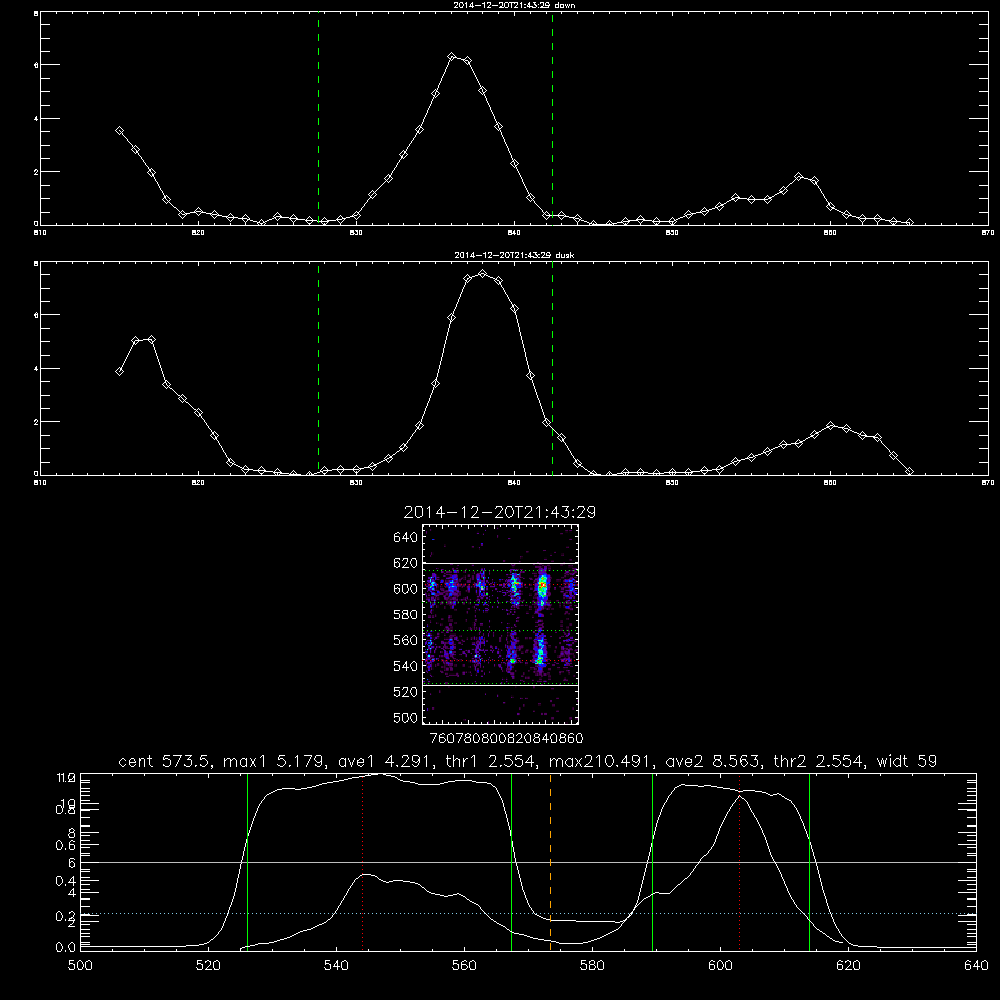Image resolution: width=1000 pixels, height=1000 pixels.
Task: Click the left green dashed line in dawn plot
Action: pyautogui.click(x=318, y=118)
